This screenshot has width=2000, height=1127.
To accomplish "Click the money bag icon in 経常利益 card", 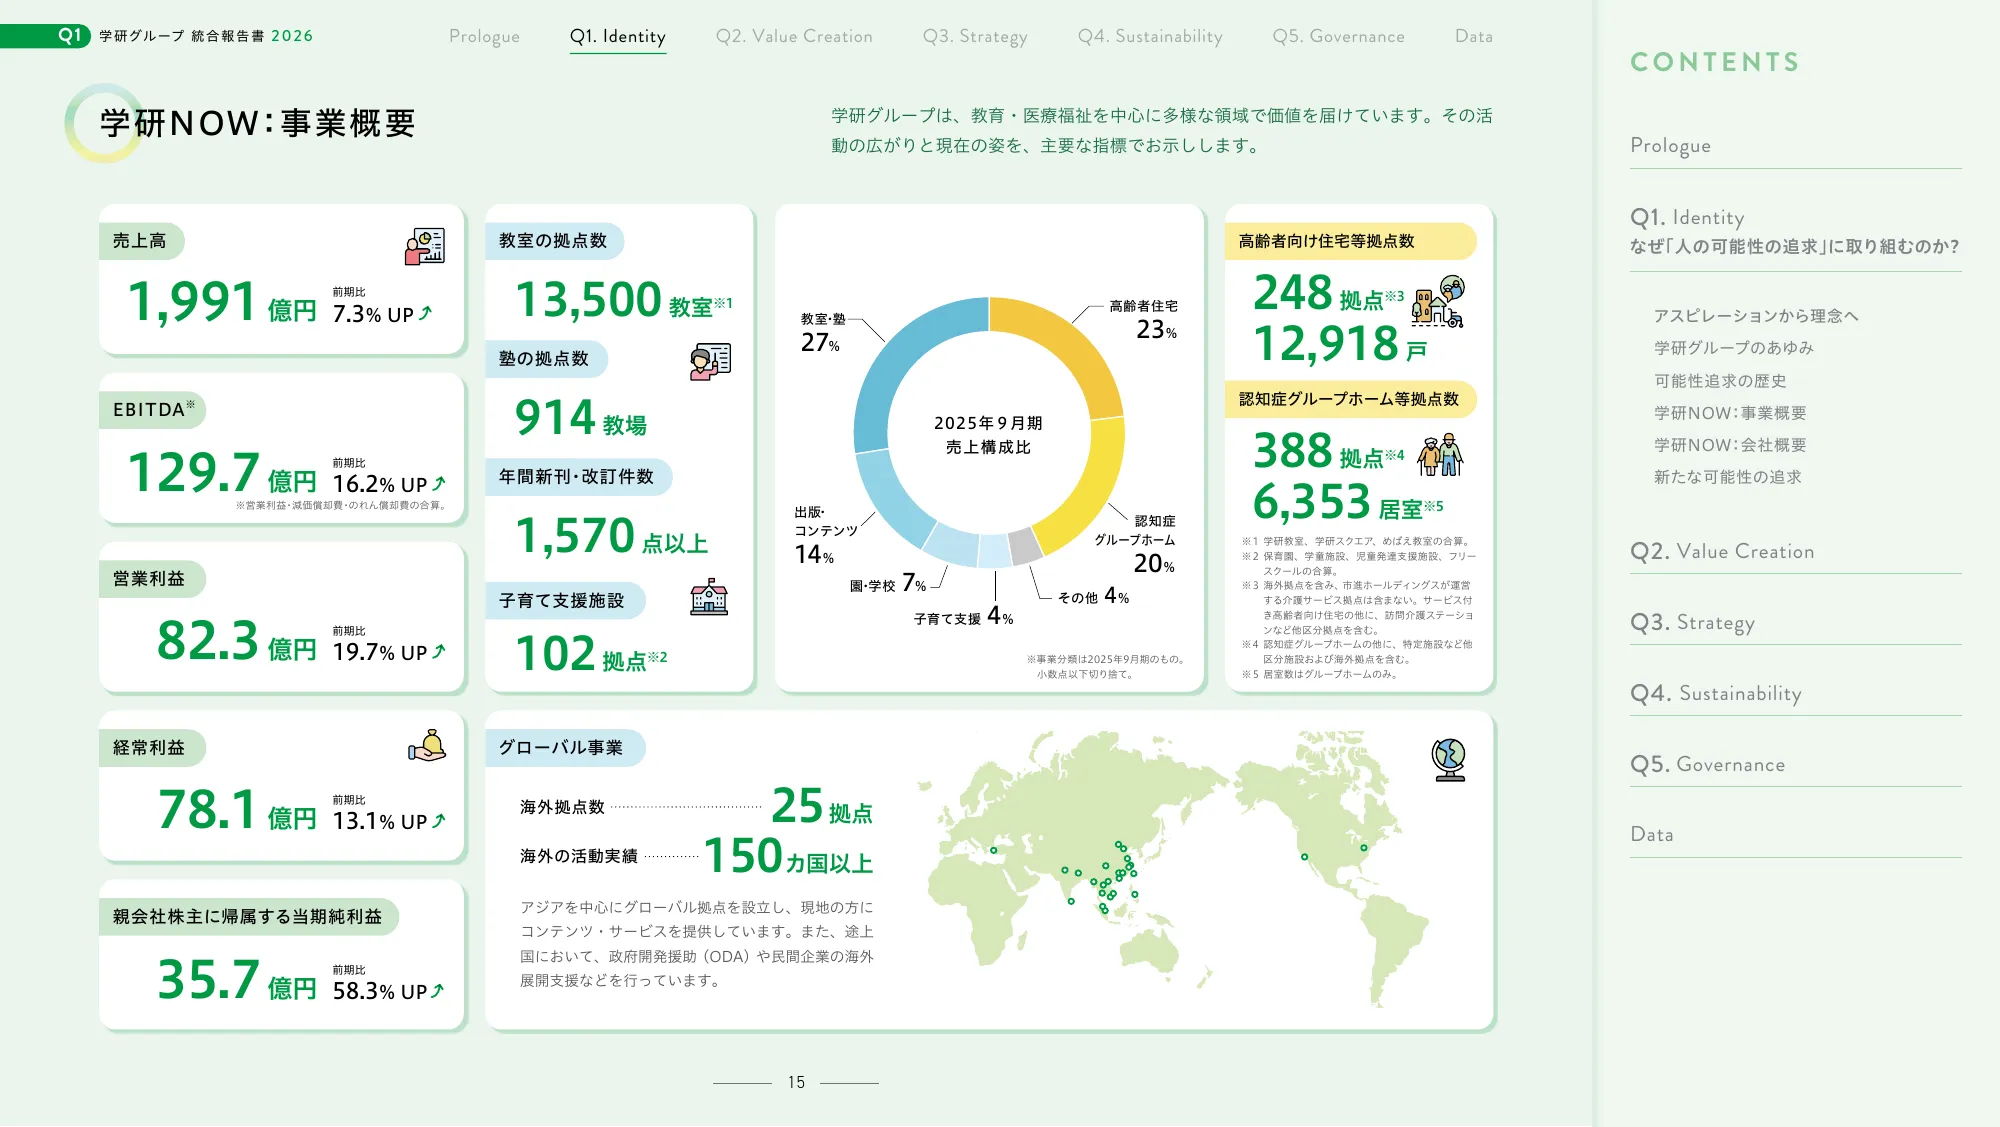I will pyautogui.click(x=427, y=746).
